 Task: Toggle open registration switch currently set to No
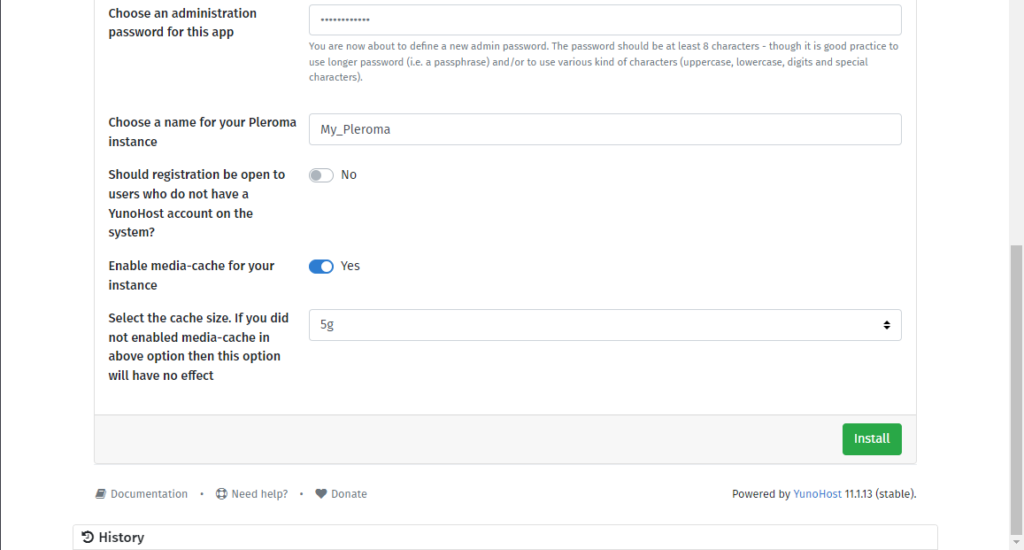click(321, 175)
